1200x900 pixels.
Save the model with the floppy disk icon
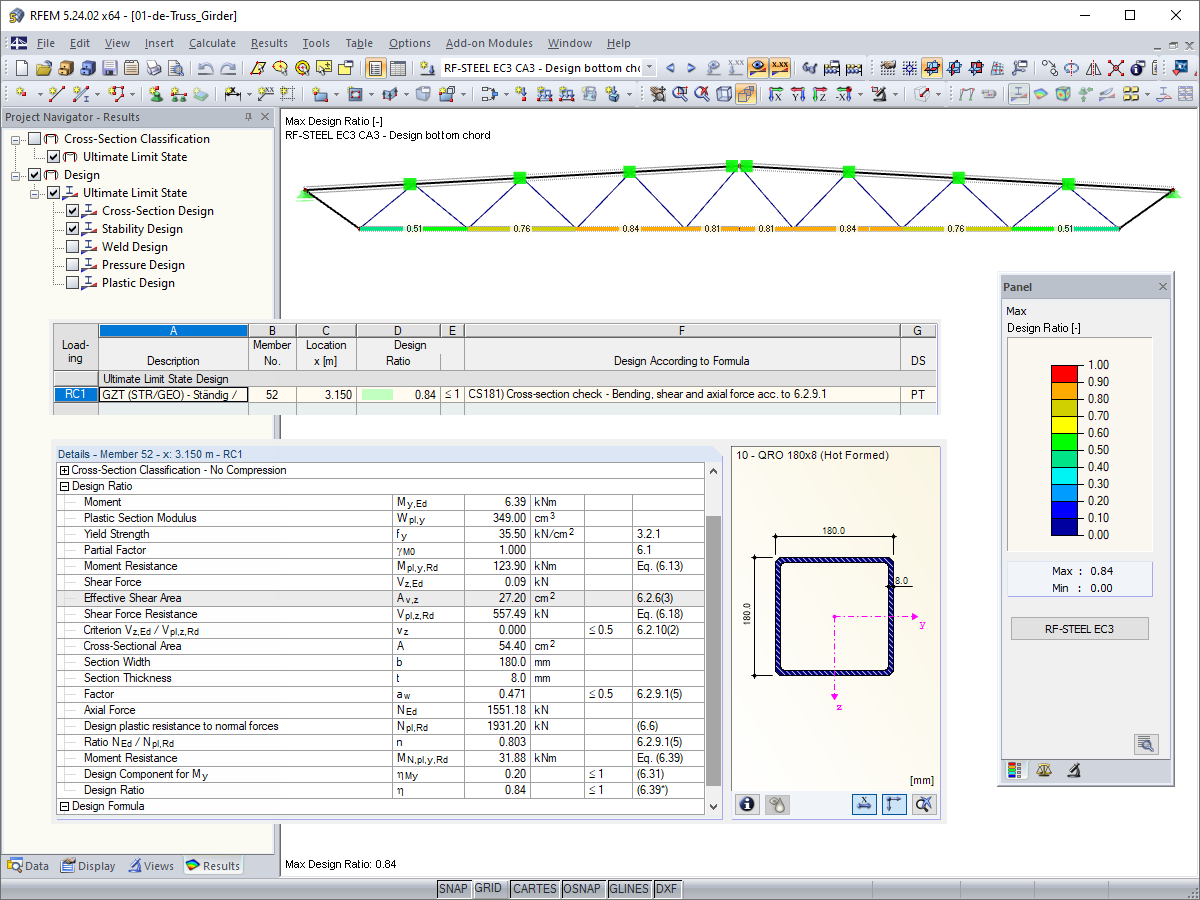coord(110,68)
